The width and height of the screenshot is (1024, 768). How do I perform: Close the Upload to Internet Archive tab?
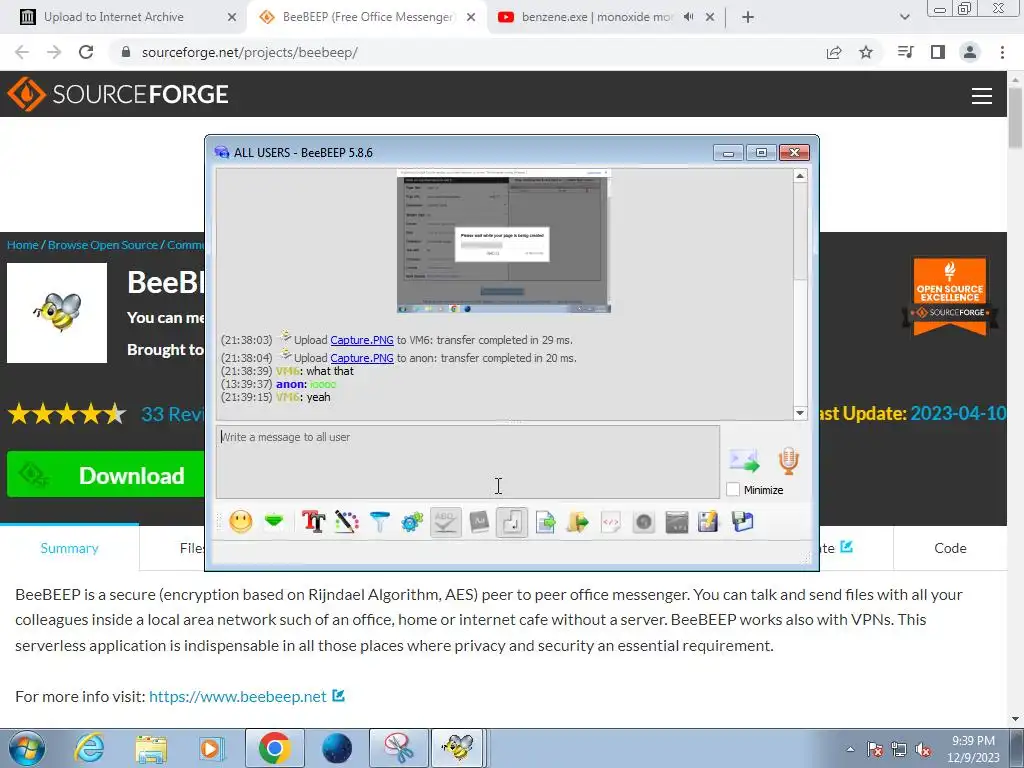click(232, 18)
